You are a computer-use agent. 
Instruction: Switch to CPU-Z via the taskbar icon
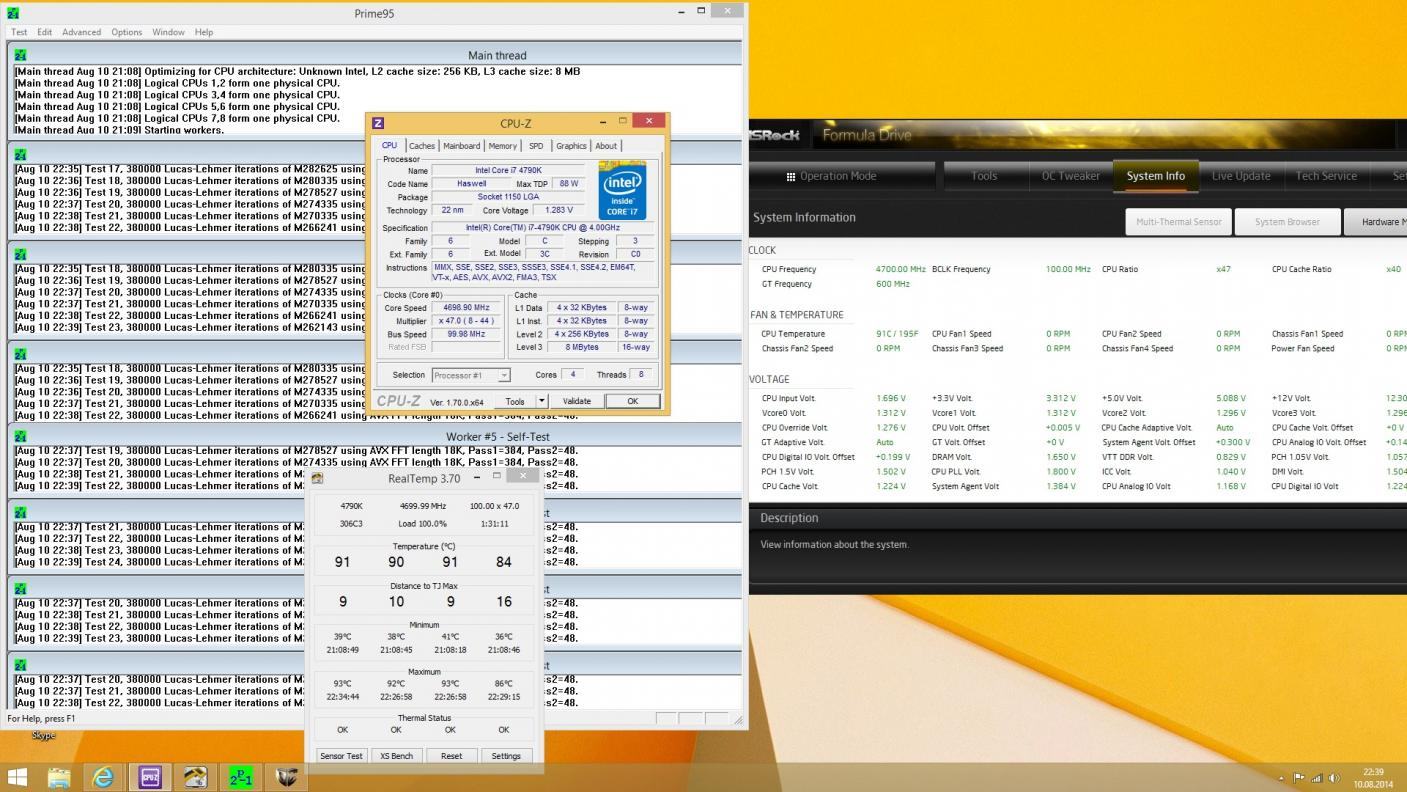pyautogui.click(x=150, y=777)
